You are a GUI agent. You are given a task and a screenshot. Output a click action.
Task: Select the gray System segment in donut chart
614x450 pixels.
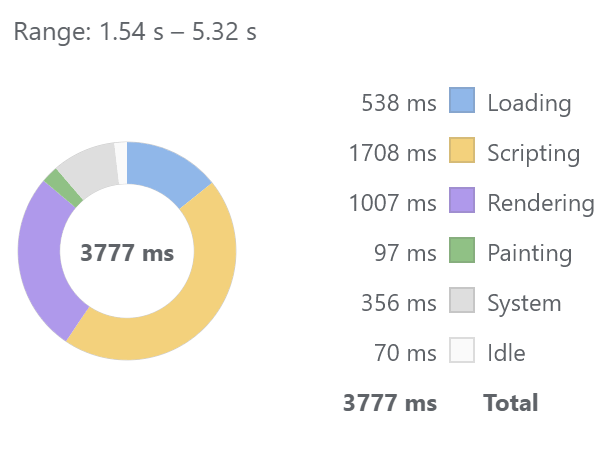[x=87, y=167]
